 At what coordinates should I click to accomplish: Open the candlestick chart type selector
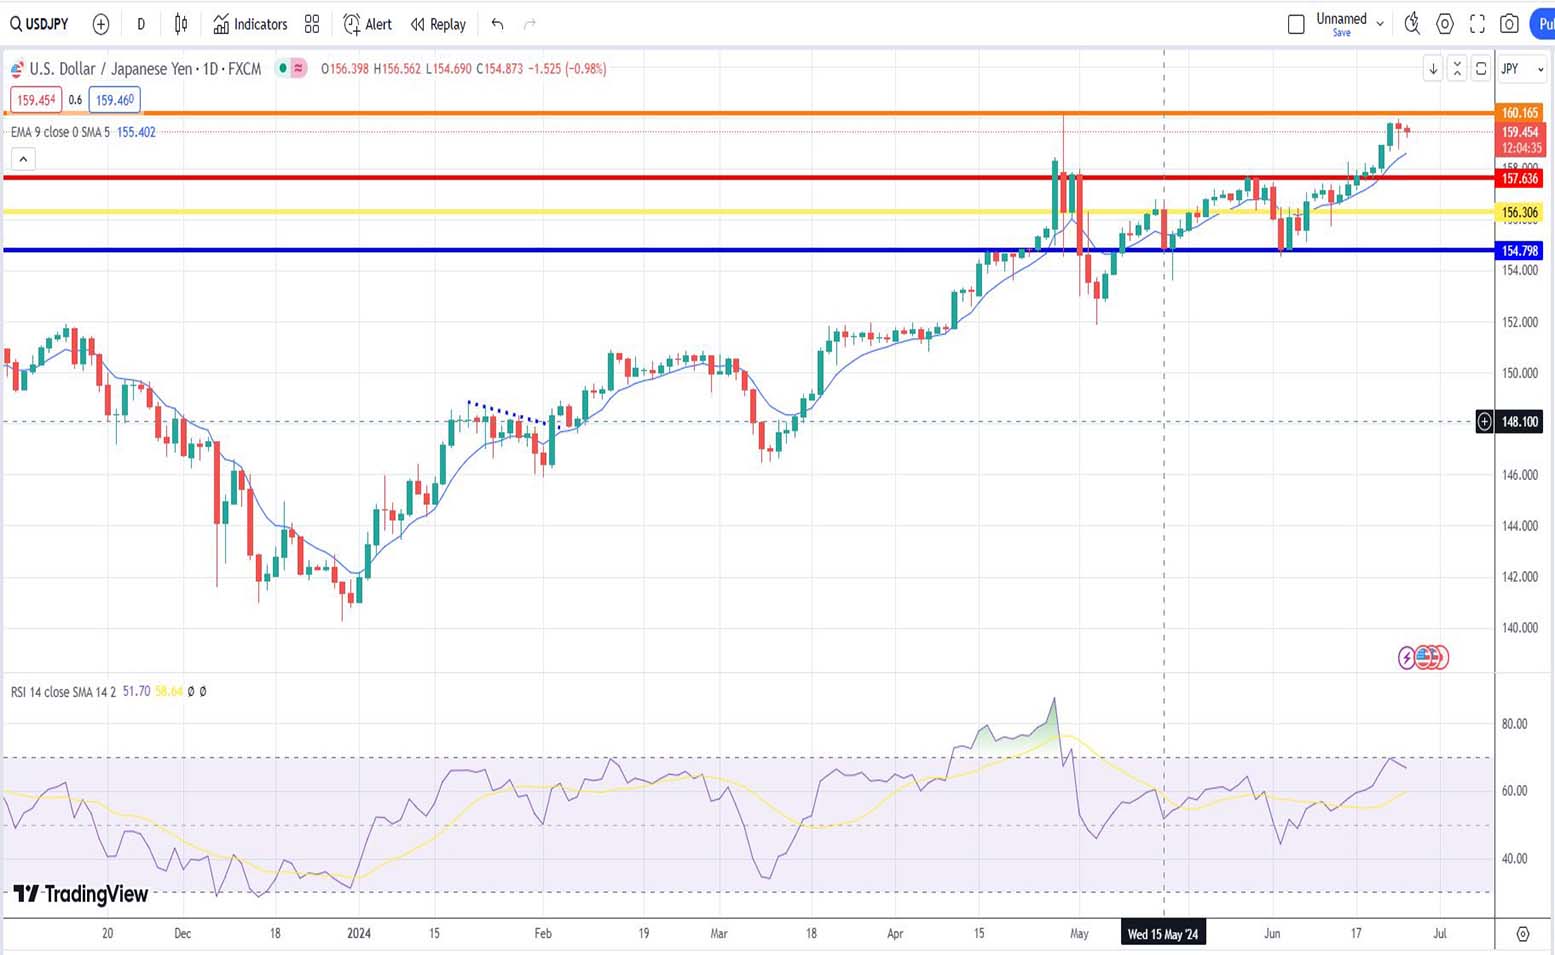(x=181, y=24)
